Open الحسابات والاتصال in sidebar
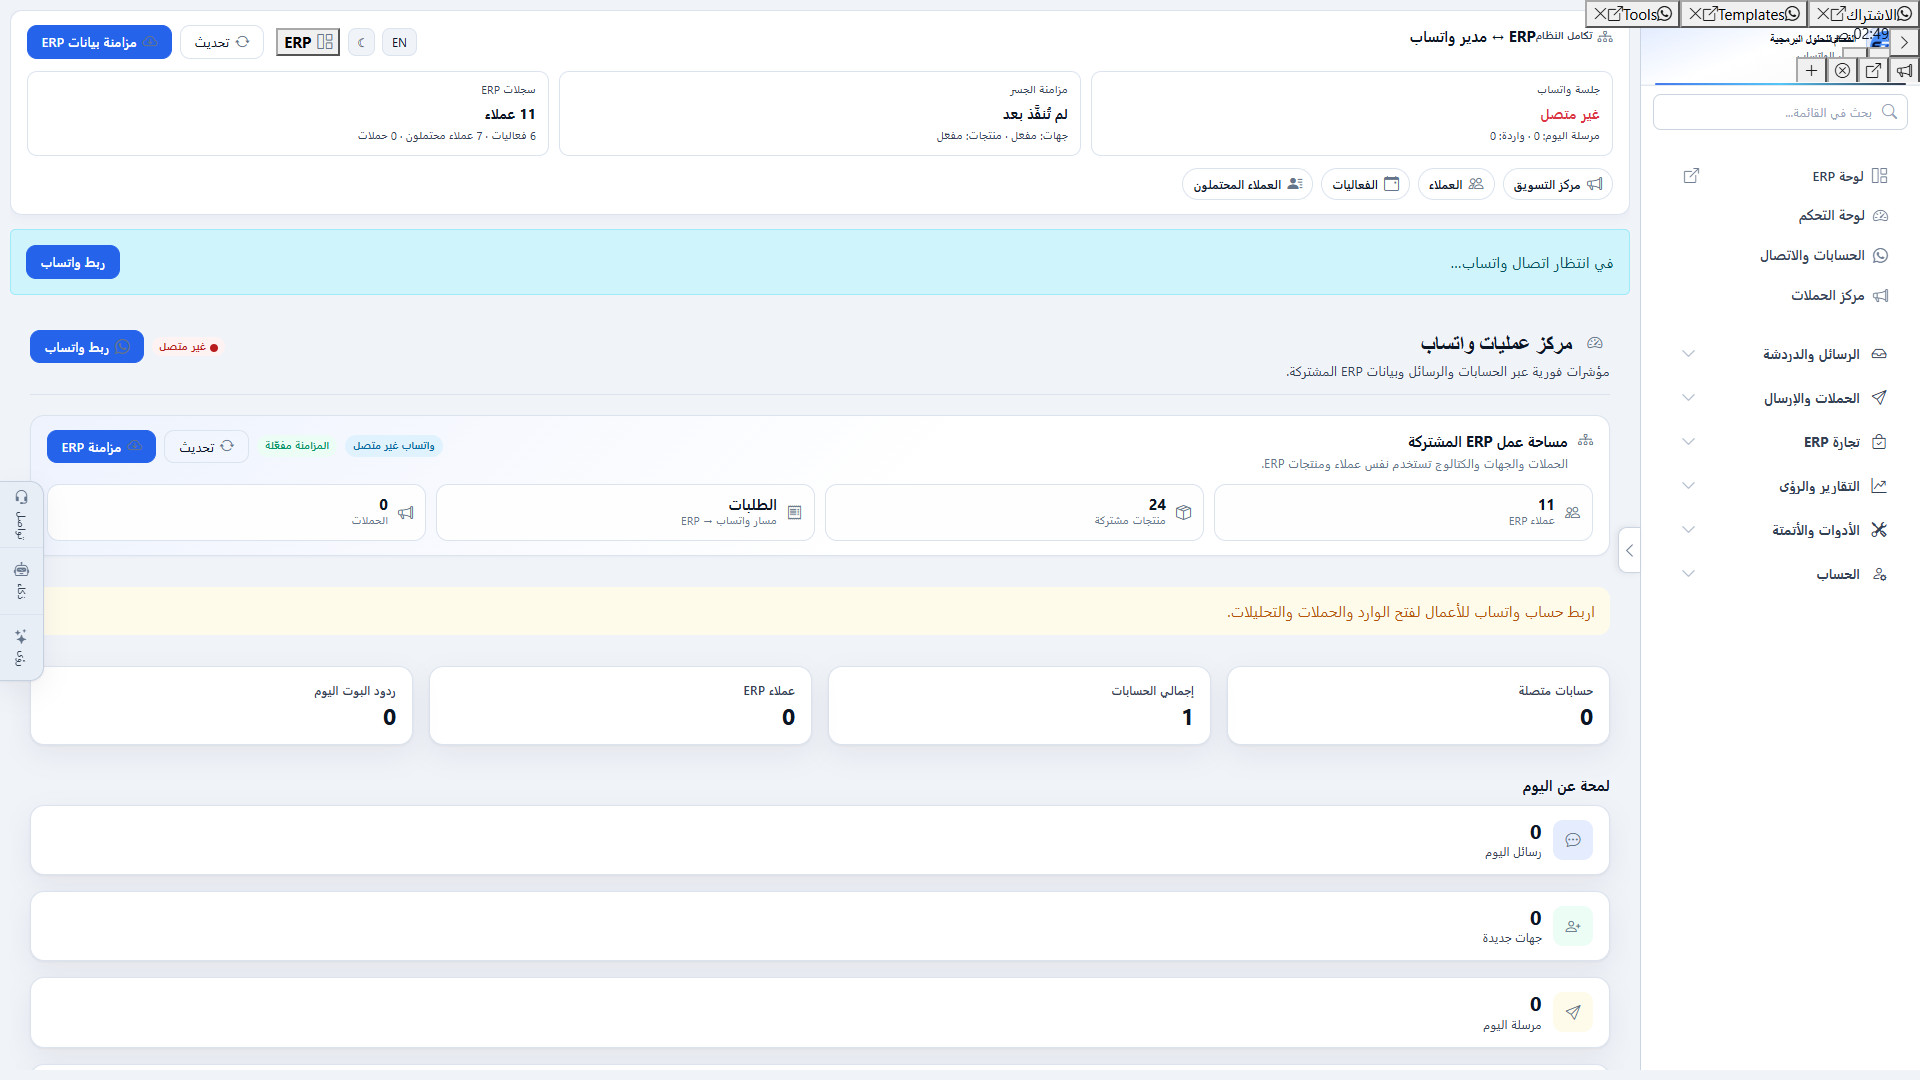Screen dimensions: 1920x1080 [1787, 255]
